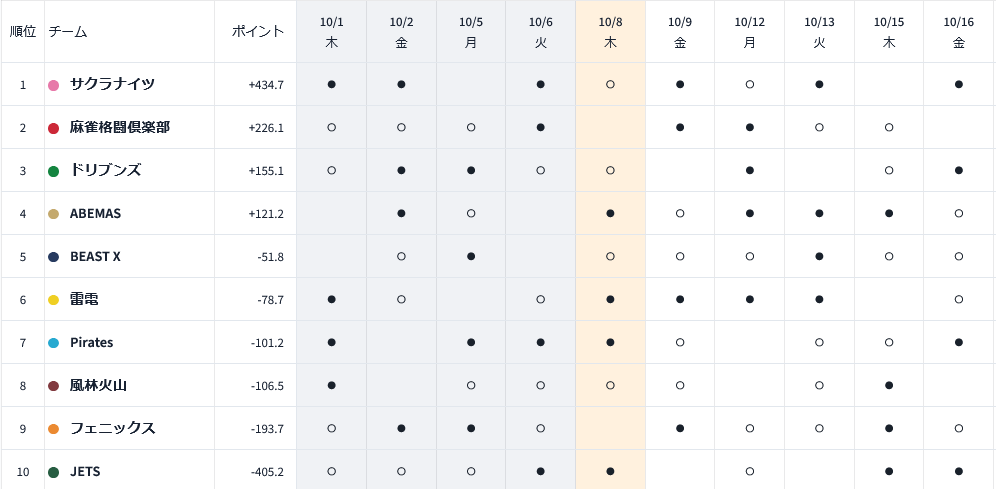The image size is (996, 489).
Task: Click the dark green dot beside JETS
Action: (x=54, y=472)
